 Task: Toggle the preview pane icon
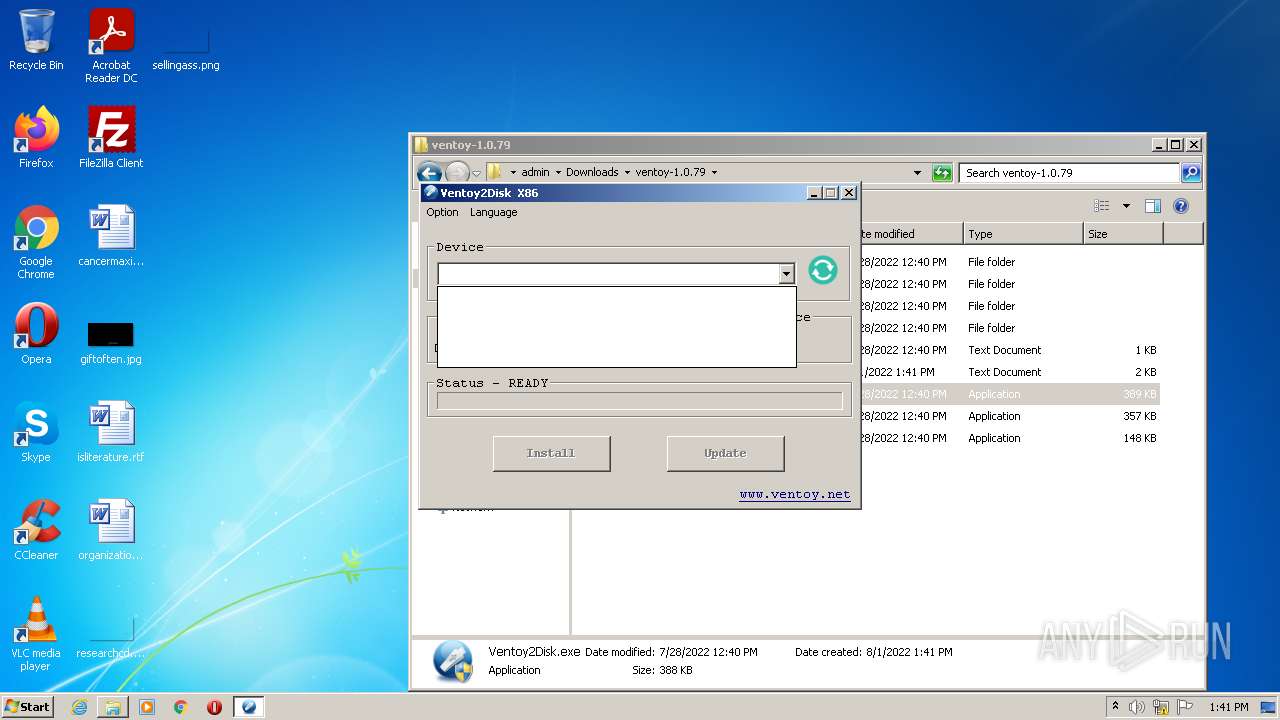click(1152, 206)
